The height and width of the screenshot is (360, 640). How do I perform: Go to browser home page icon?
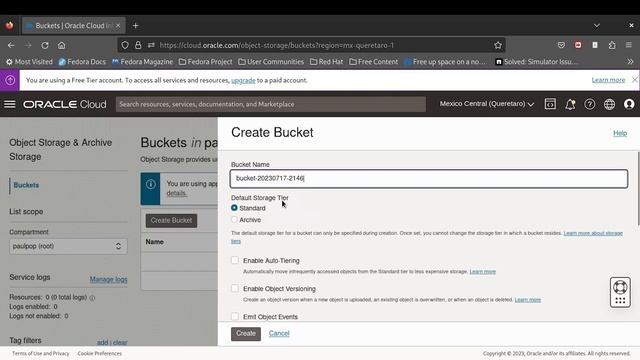(x=61, y=45)
